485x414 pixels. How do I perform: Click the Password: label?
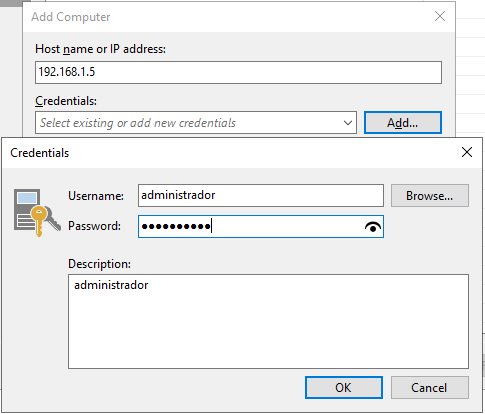pos(95,226)
